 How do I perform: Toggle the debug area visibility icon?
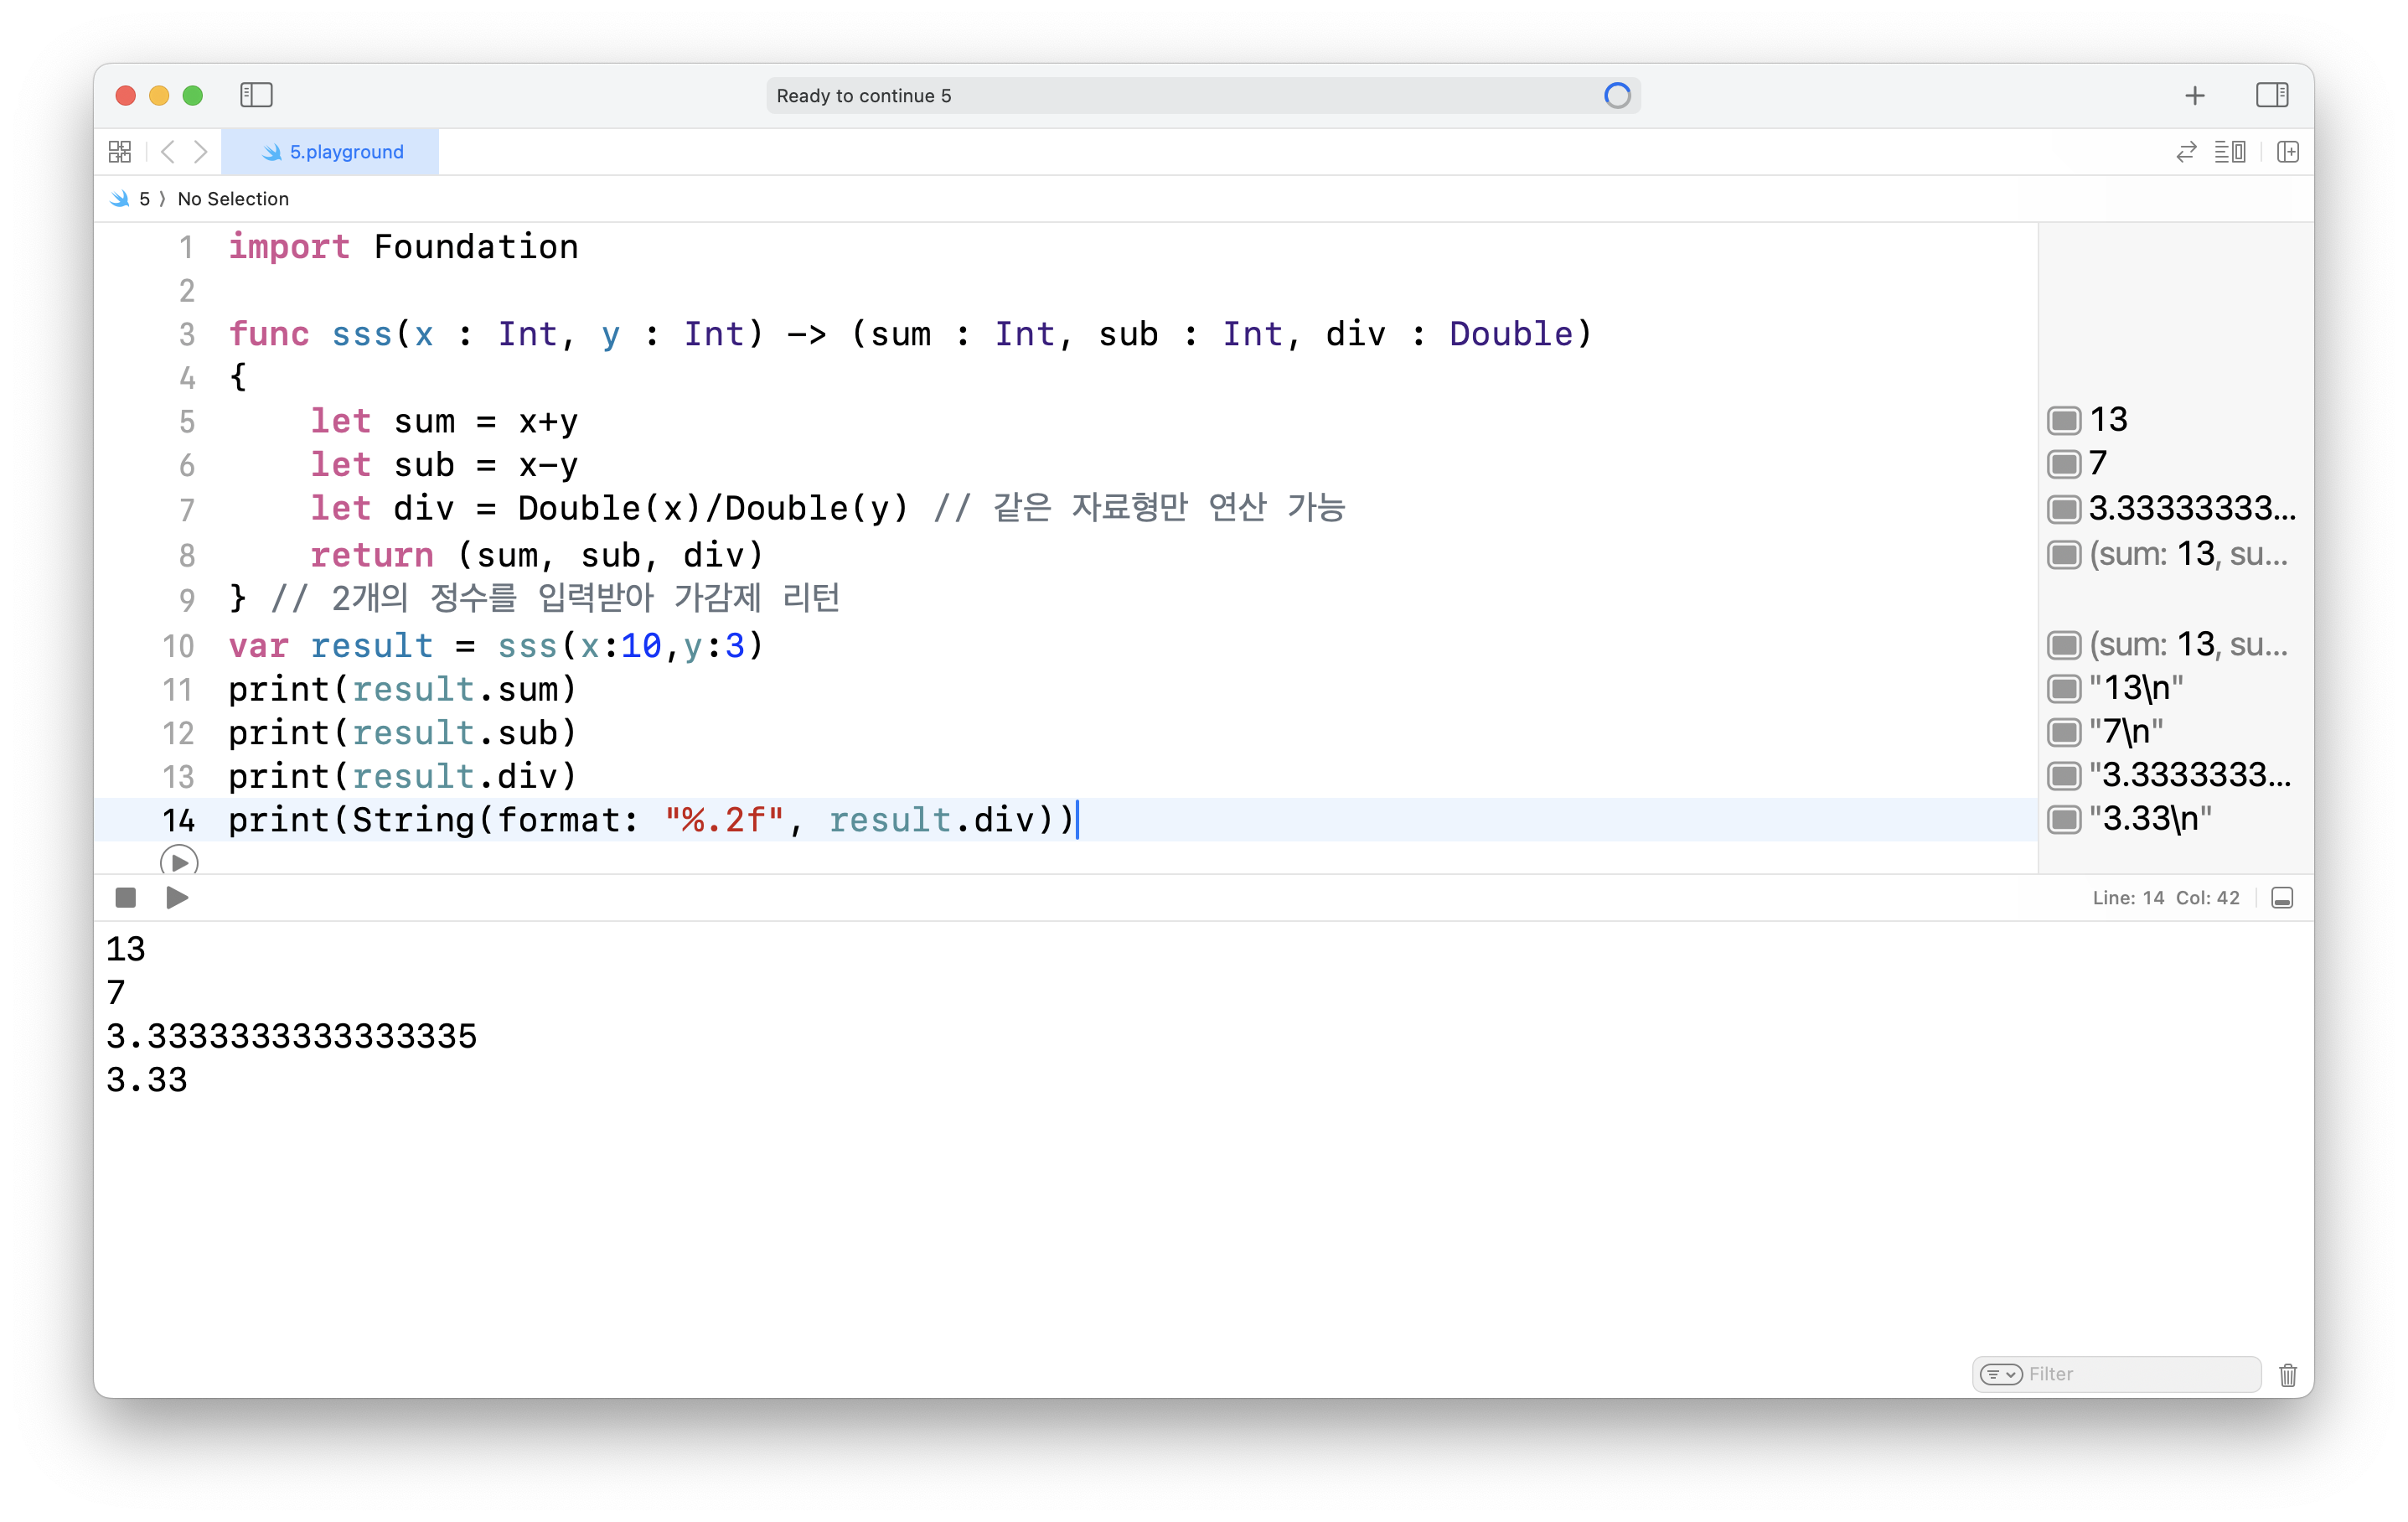(x=2282, y=898)
